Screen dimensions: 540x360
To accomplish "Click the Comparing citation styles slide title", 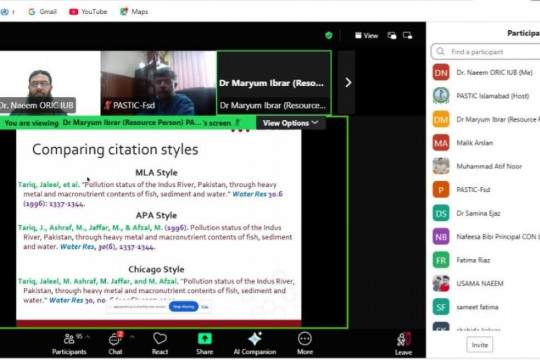I will (115, 150).
